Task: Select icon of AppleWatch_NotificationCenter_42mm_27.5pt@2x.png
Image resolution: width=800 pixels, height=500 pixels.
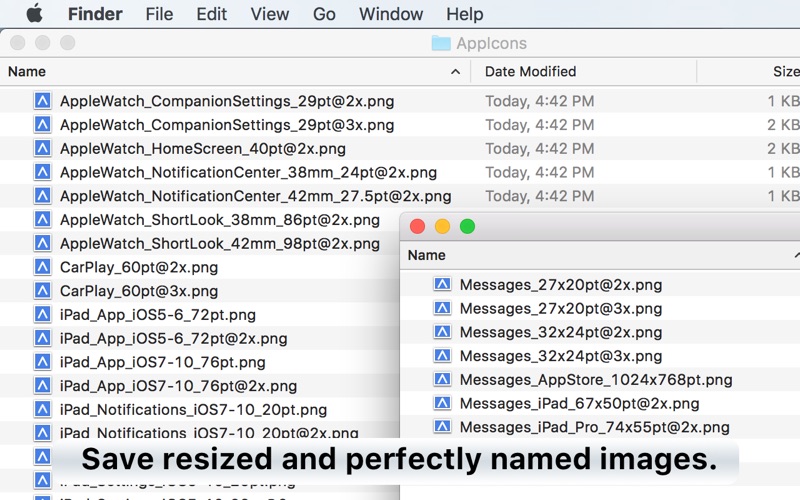Action: coord(42,195)
